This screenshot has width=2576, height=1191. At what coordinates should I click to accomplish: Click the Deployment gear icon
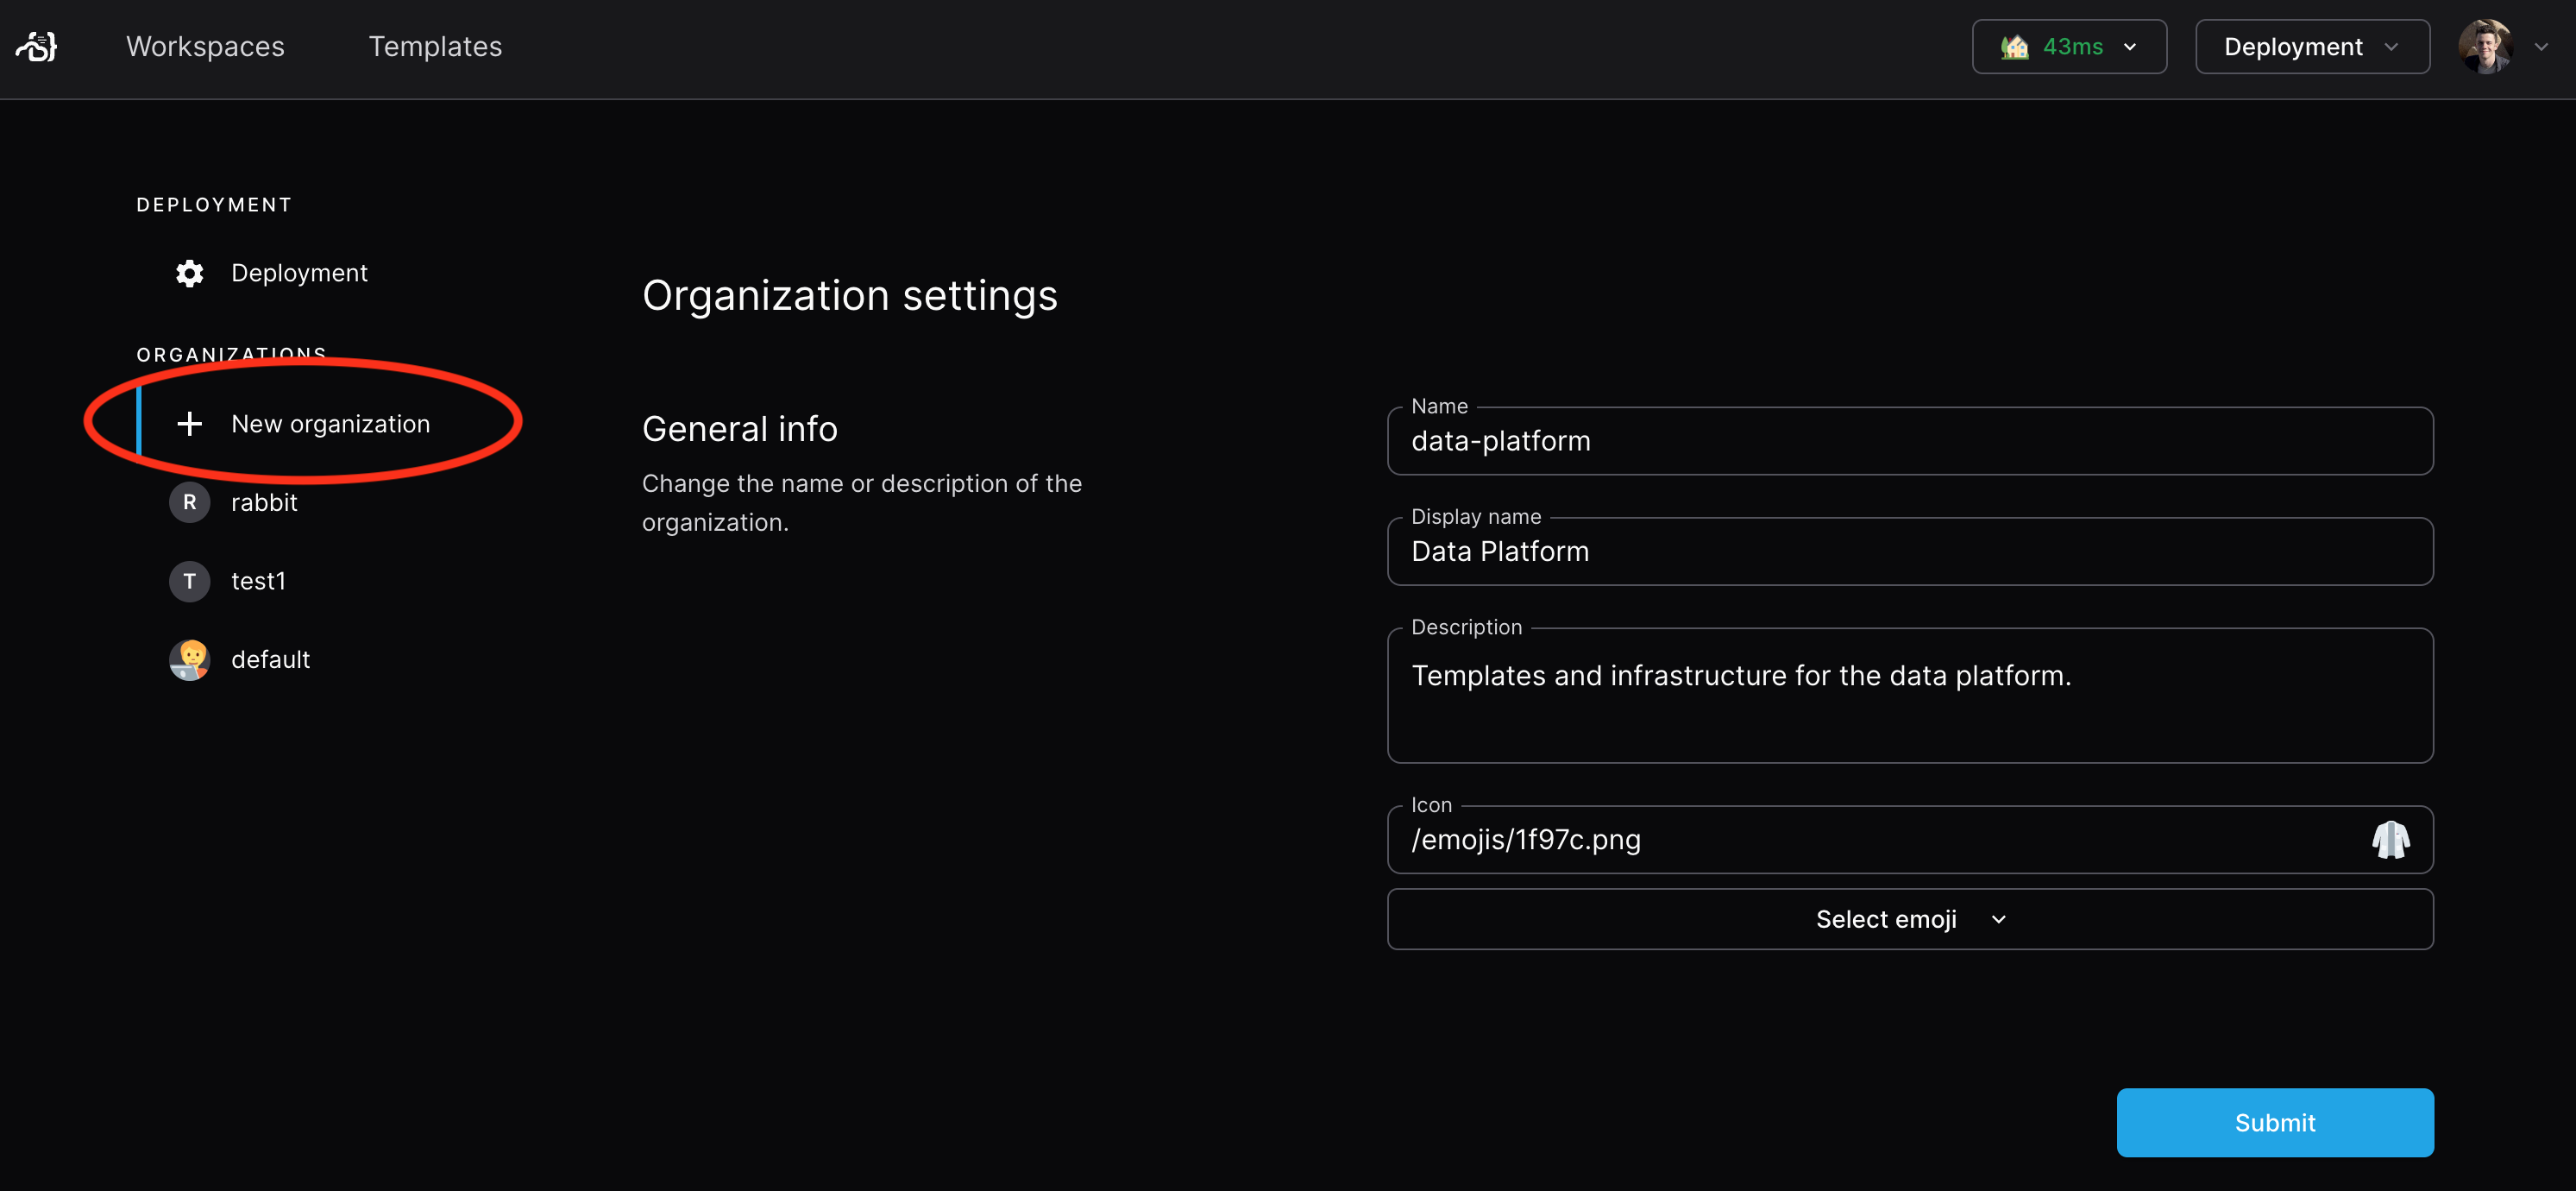point(189,273)
